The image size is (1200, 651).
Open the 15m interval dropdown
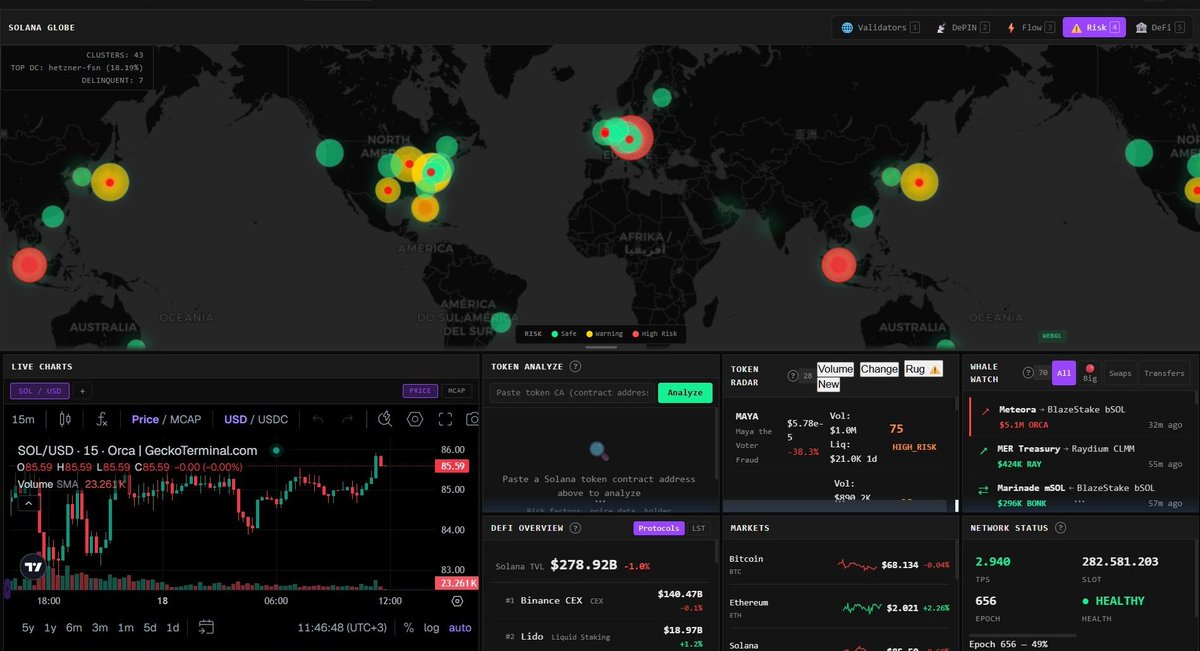tap(24, 420)
